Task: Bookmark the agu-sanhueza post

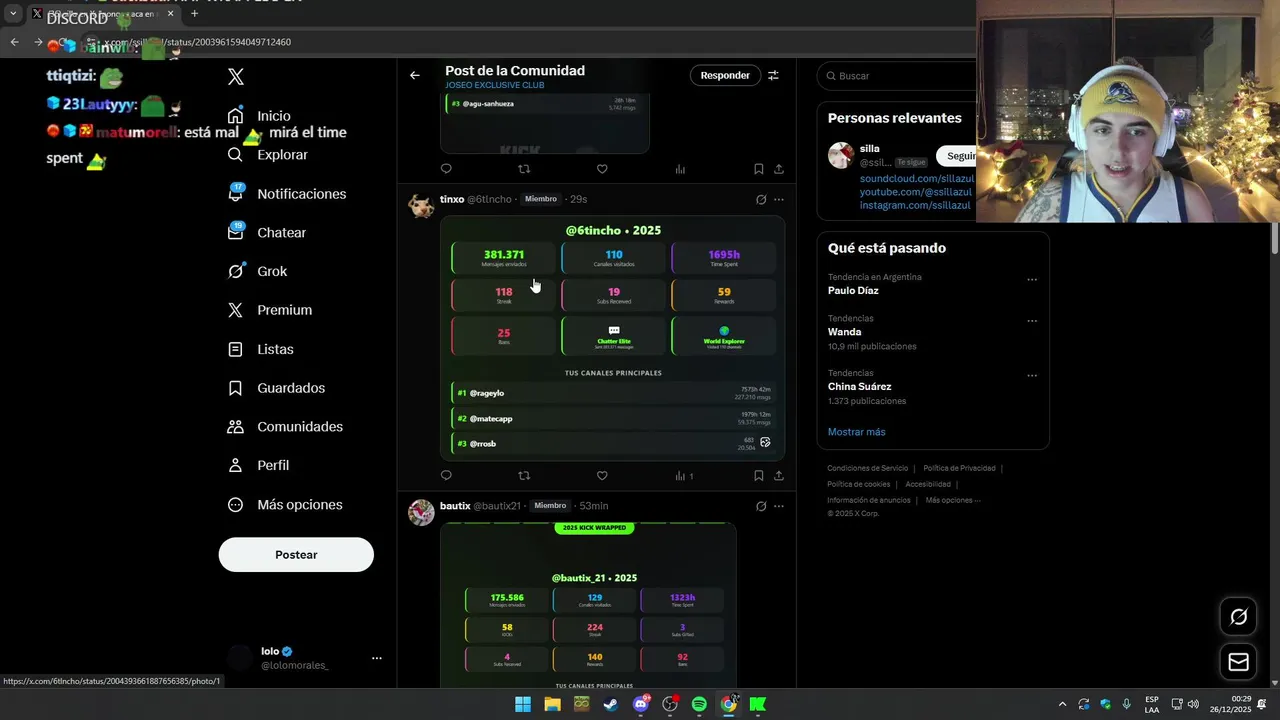Action: tap(759, 169)
